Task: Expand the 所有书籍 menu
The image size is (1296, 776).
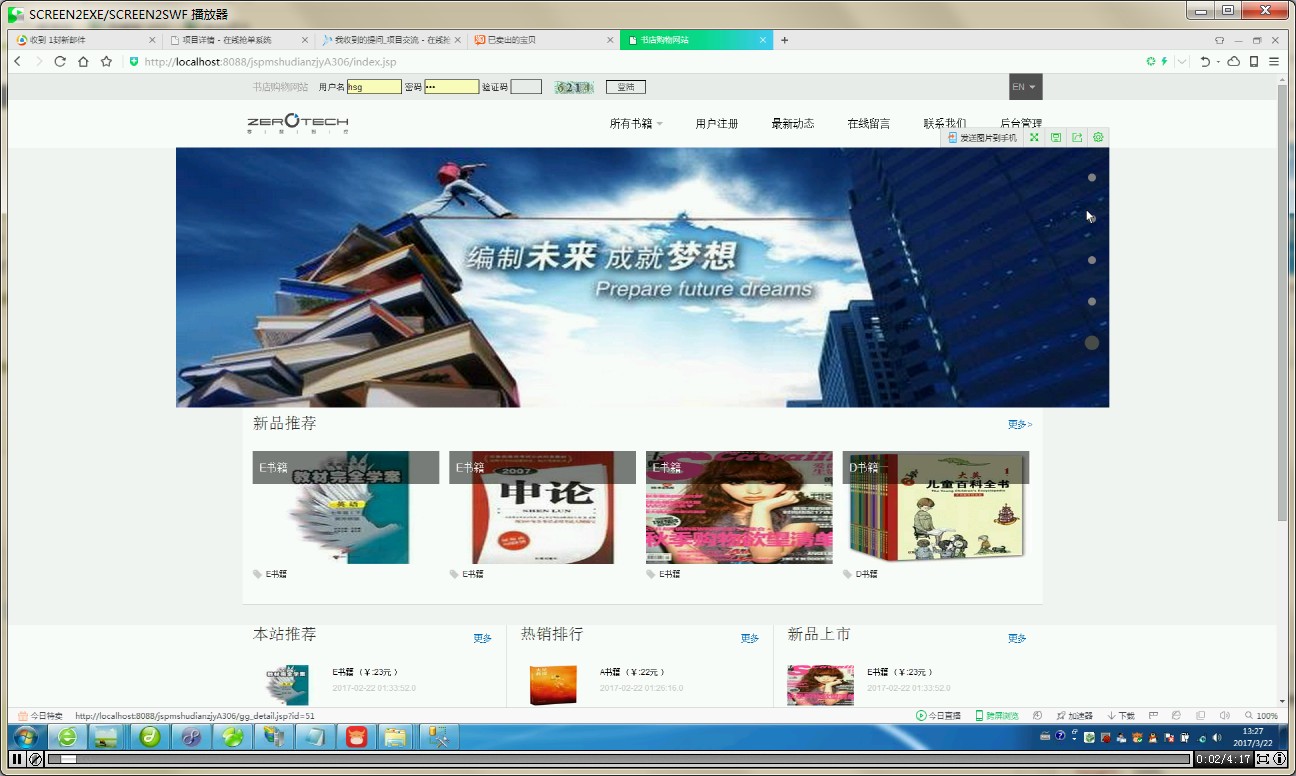Action: (x=636, y=124)
